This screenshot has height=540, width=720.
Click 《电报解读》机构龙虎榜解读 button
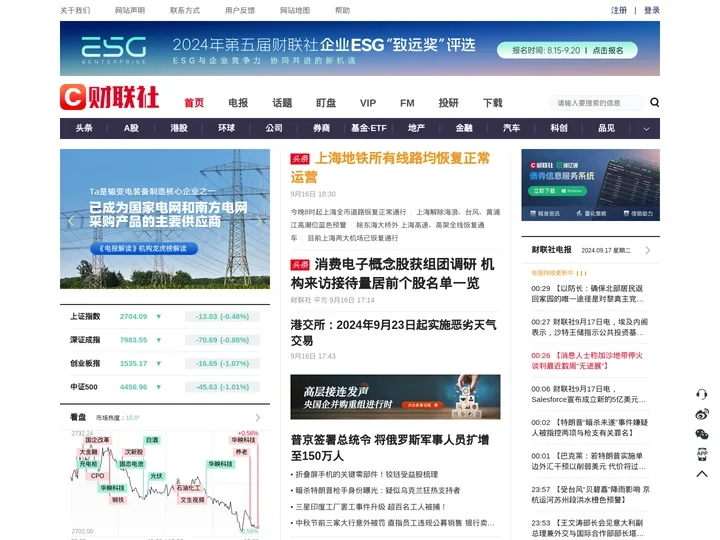click(x=144, y=248)
